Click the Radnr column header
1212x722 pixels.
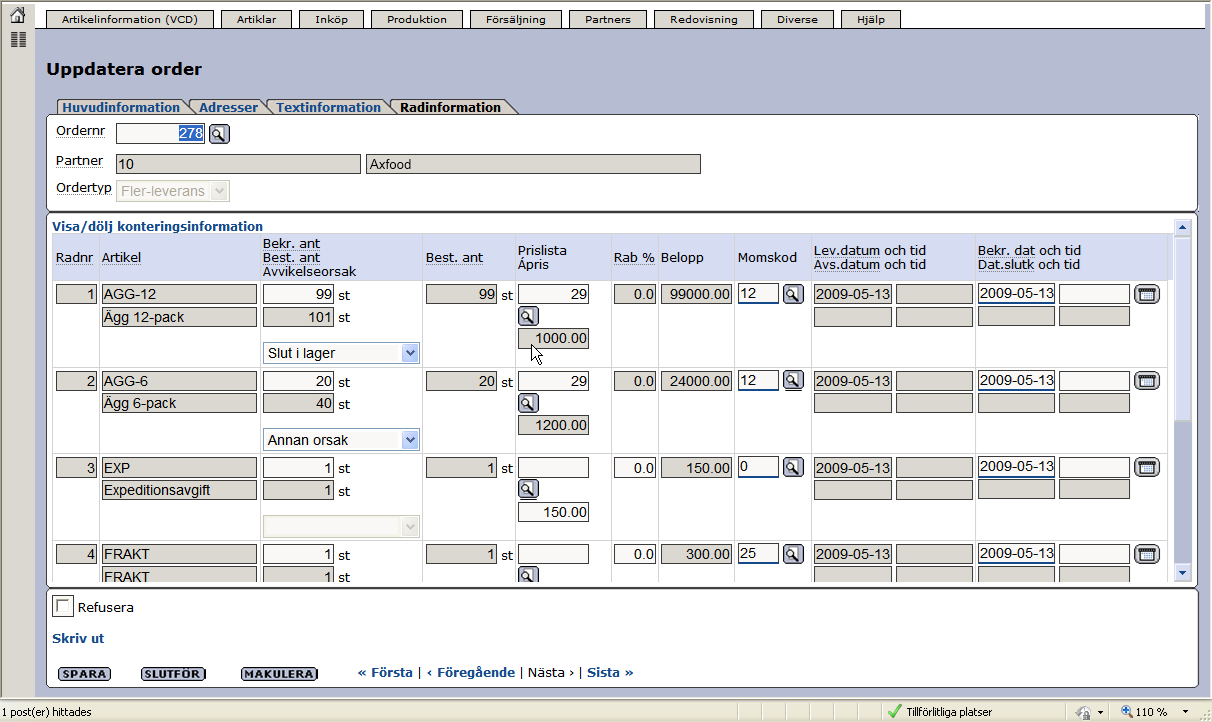[x=74, y=258]
